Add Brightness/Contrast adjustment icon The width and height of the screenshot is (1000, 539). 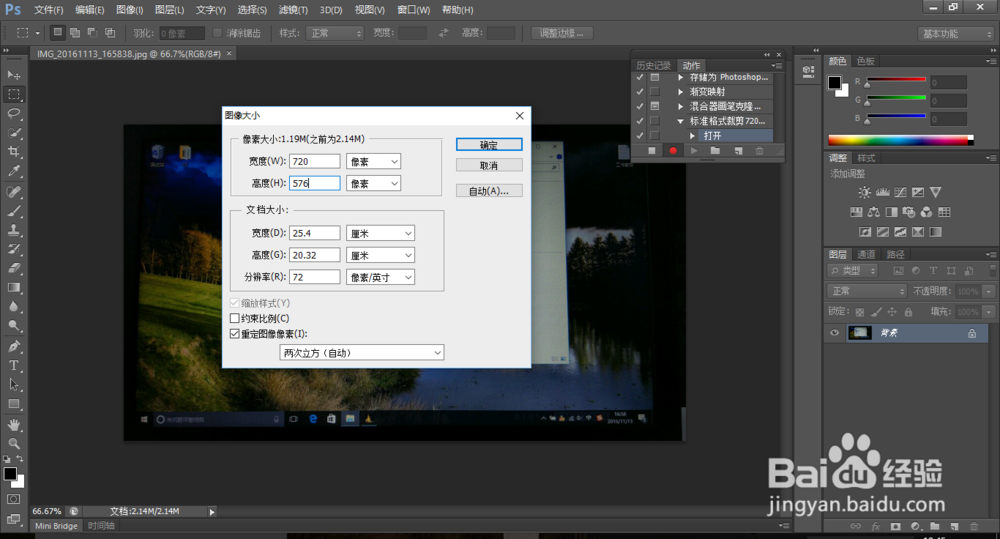(864, 192)
